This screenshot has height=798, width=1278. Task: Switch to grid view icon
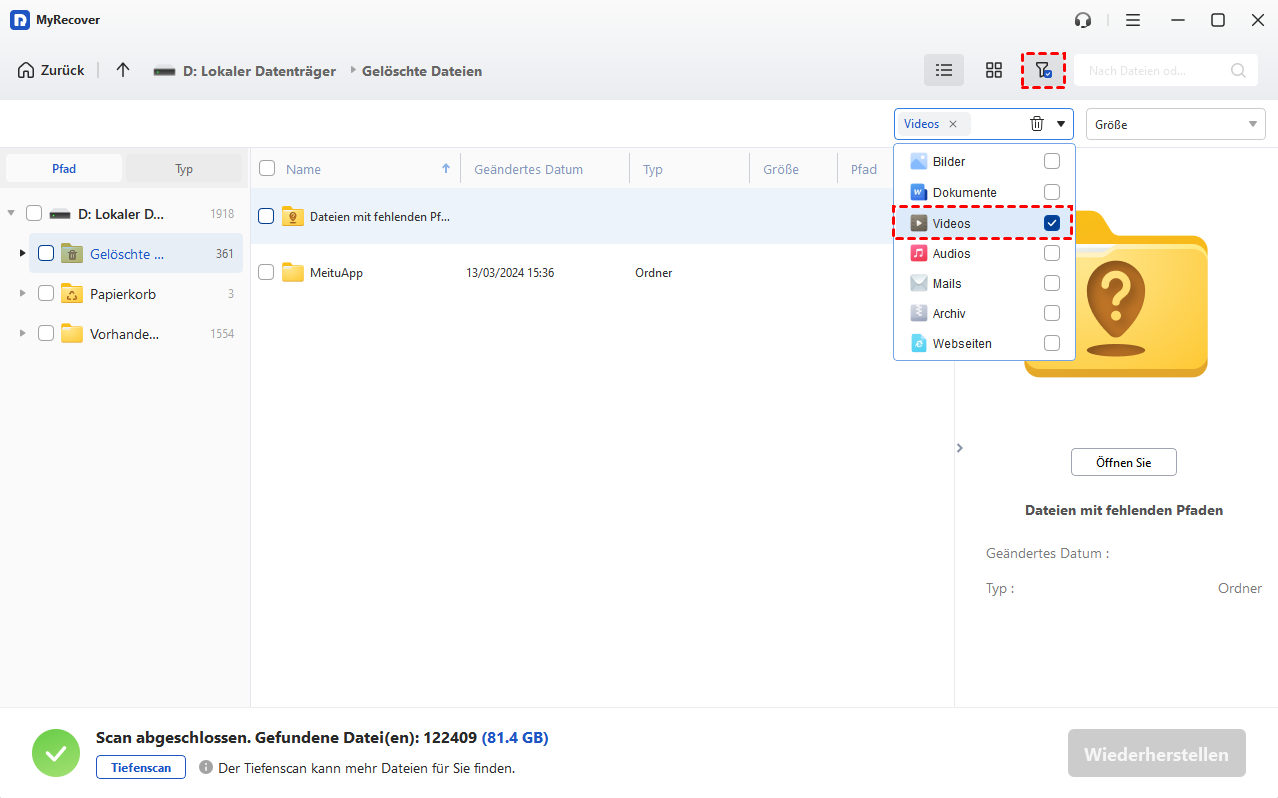pos(993,70)
